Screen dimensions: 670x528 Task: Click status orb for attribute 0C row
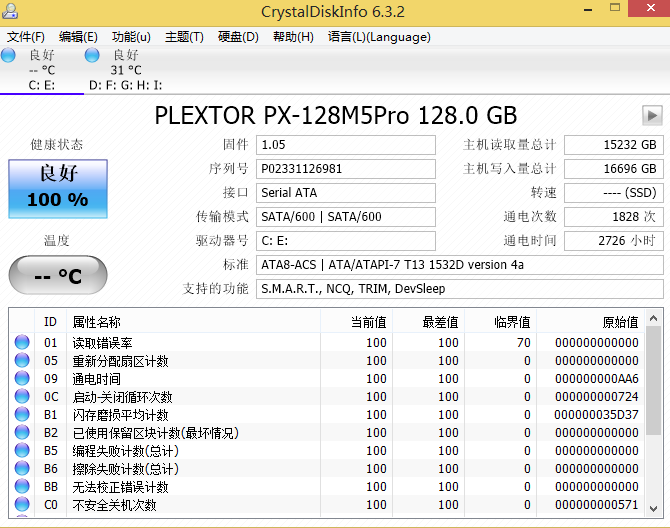pyautogui.click(x=22, y=396)
